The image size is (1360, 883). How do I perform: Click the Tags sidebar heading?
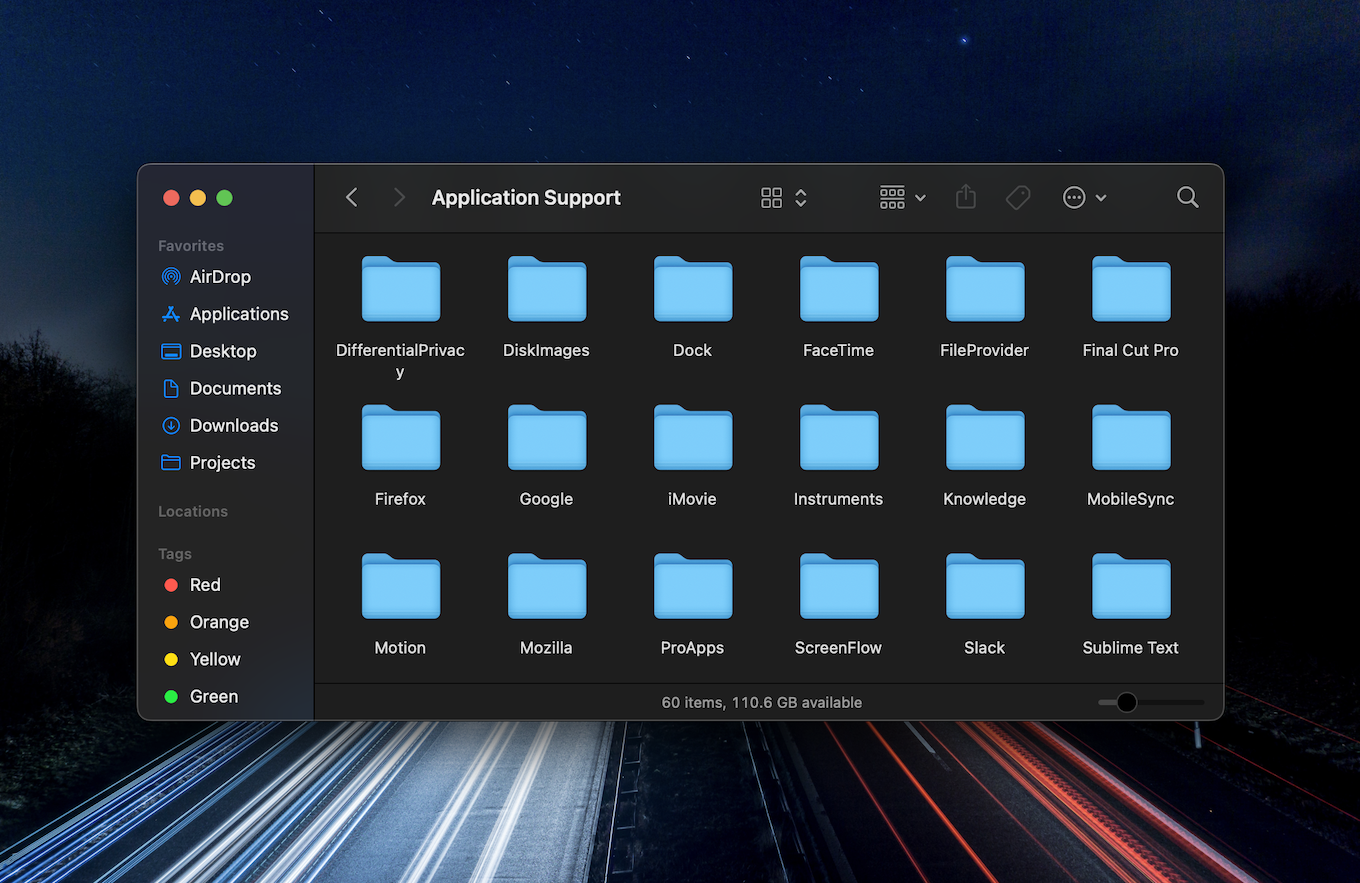tap(175, 554)
